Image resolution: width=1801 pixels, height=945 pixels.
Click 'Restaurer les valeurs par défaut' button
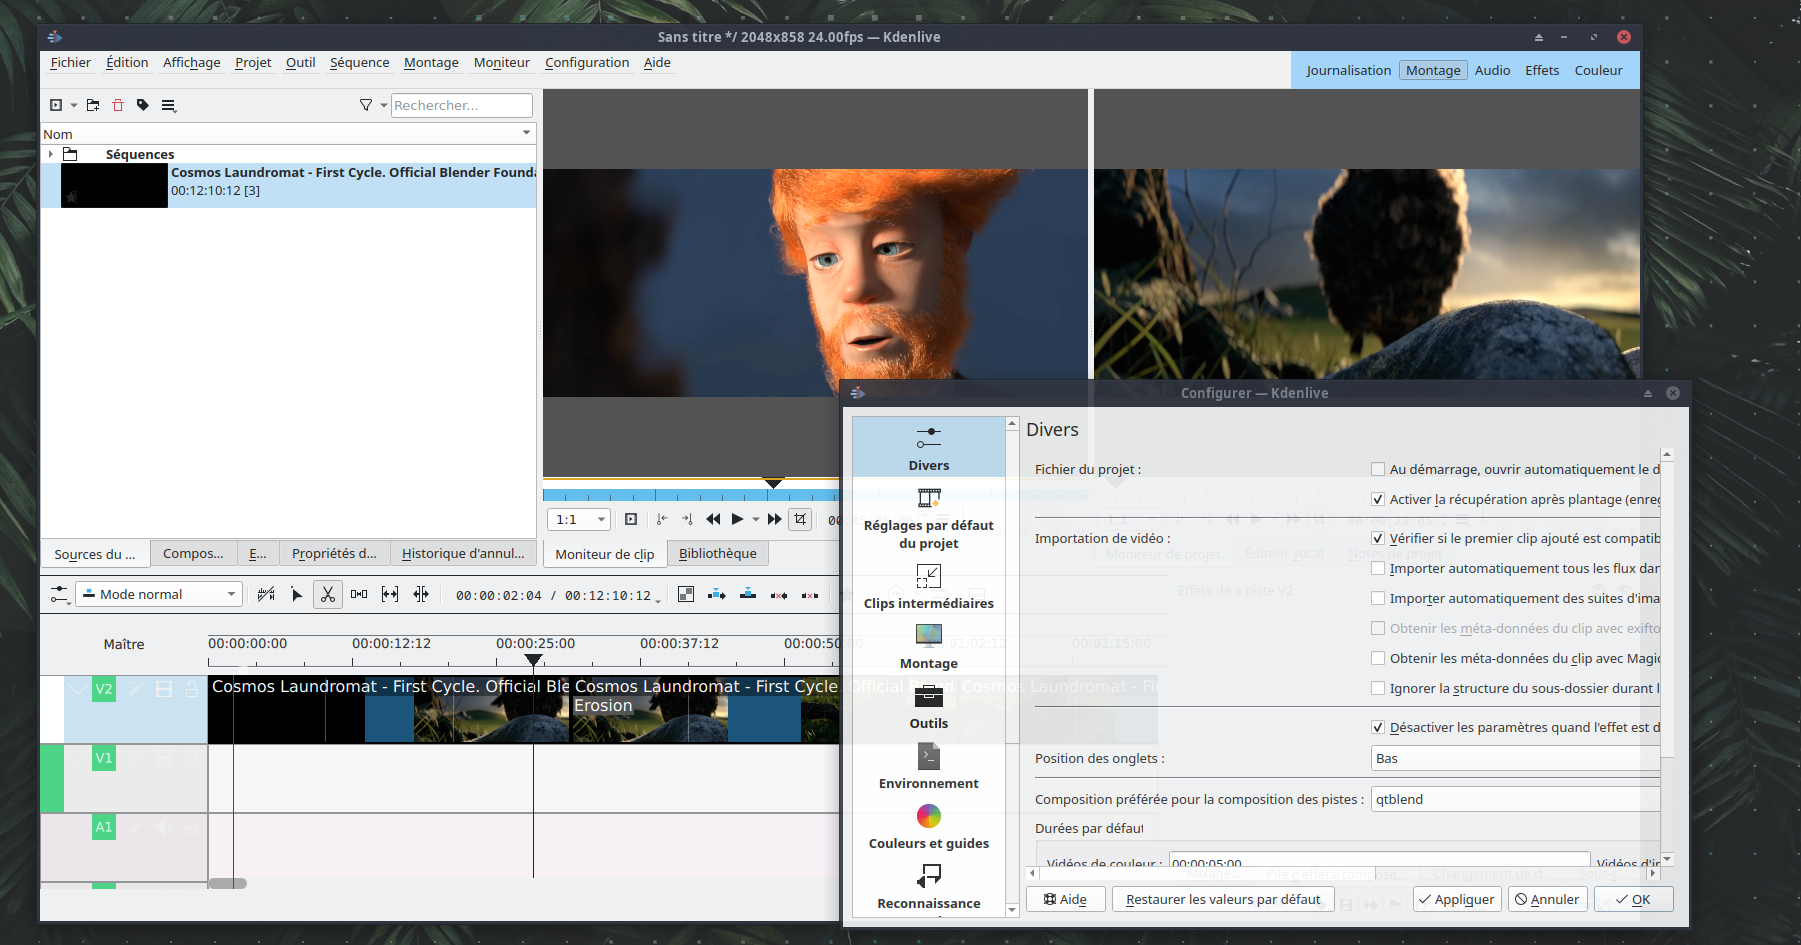coord(1222,899)
